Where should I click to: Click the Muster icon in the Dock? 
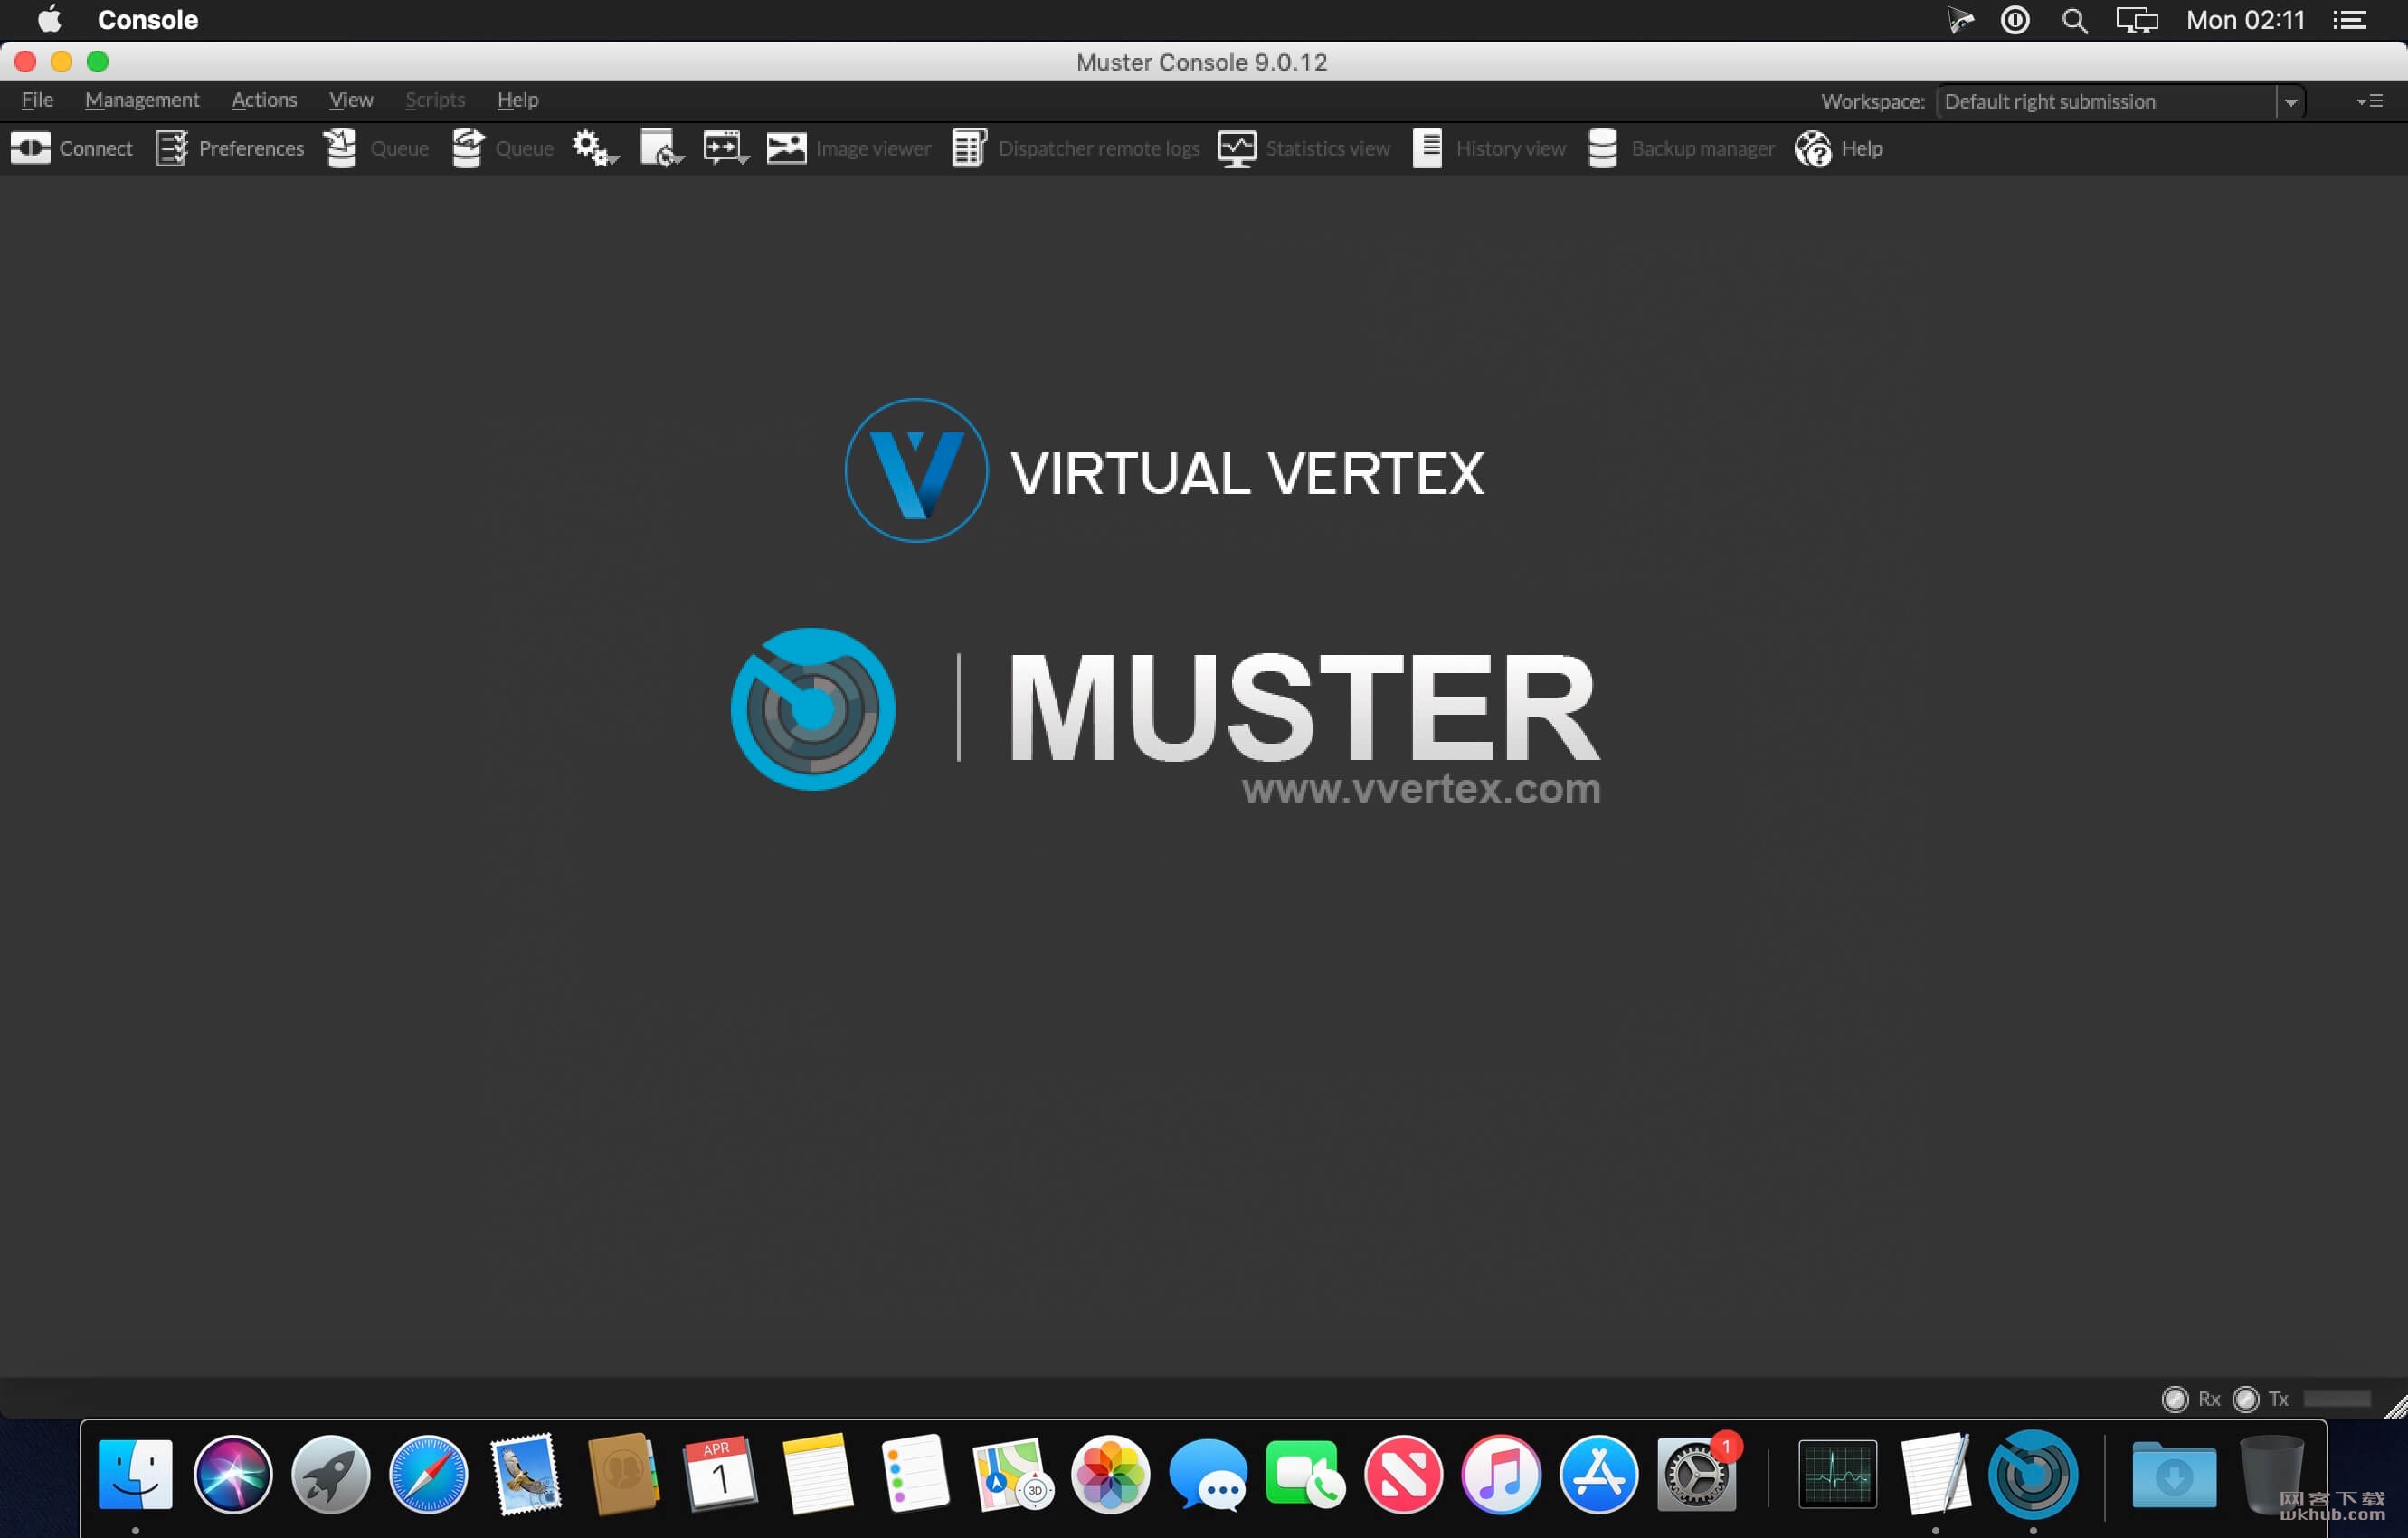pyautogui.click(x=2033, y=1475)
